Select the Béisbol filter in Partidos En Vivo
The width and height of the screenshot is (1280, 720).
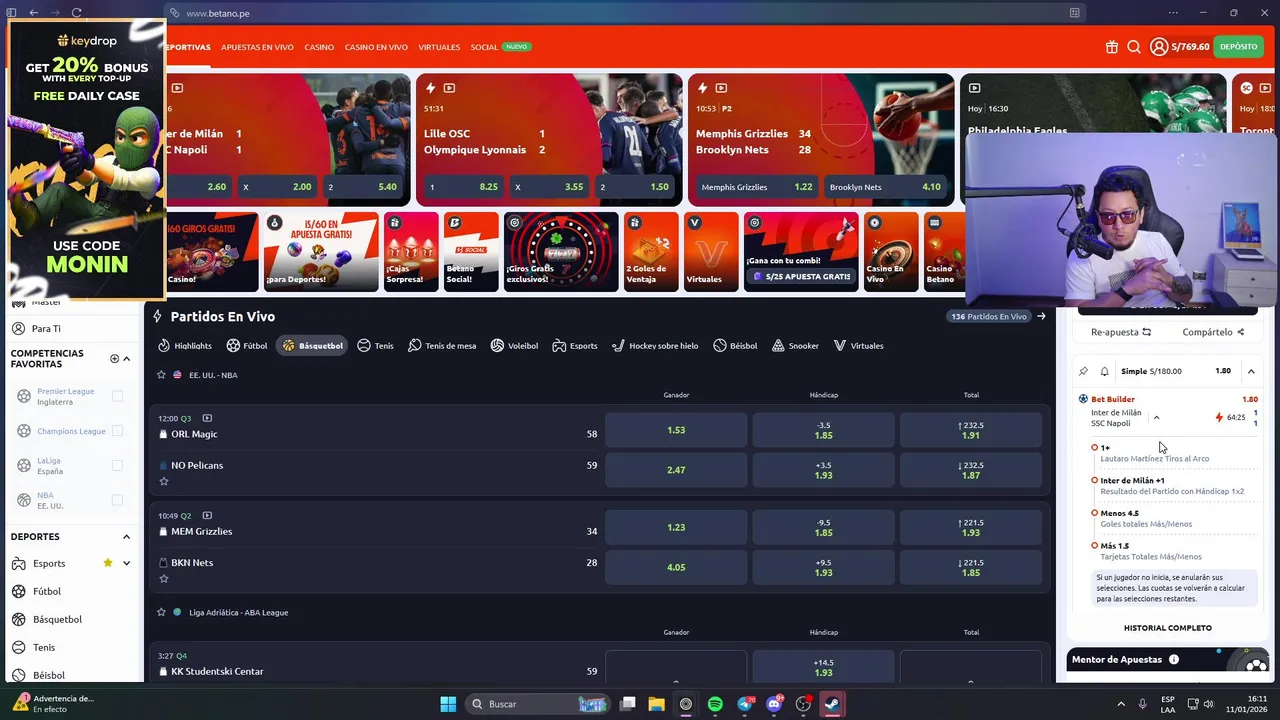point(735,346)
